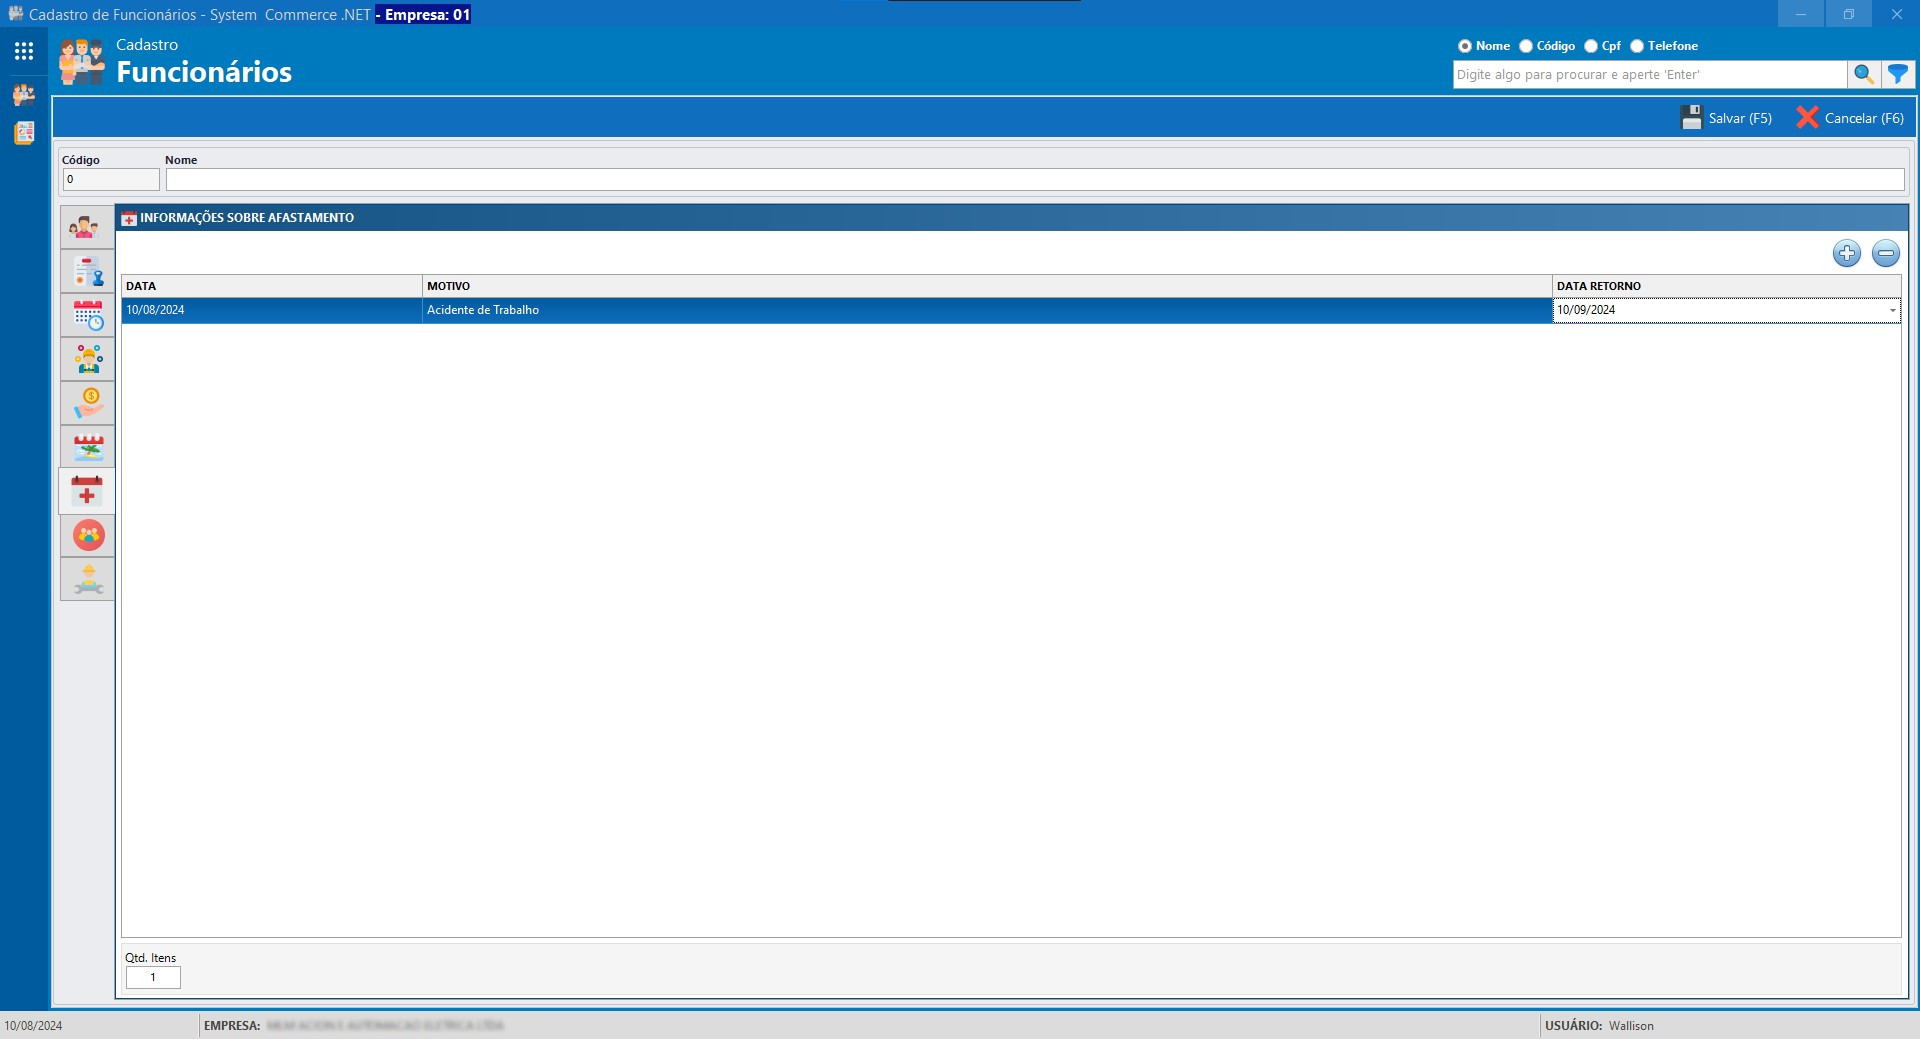Open the vacation calendar tab with palm tree
Viewport: 1920px width, 1039px height.
pos(88,448)
